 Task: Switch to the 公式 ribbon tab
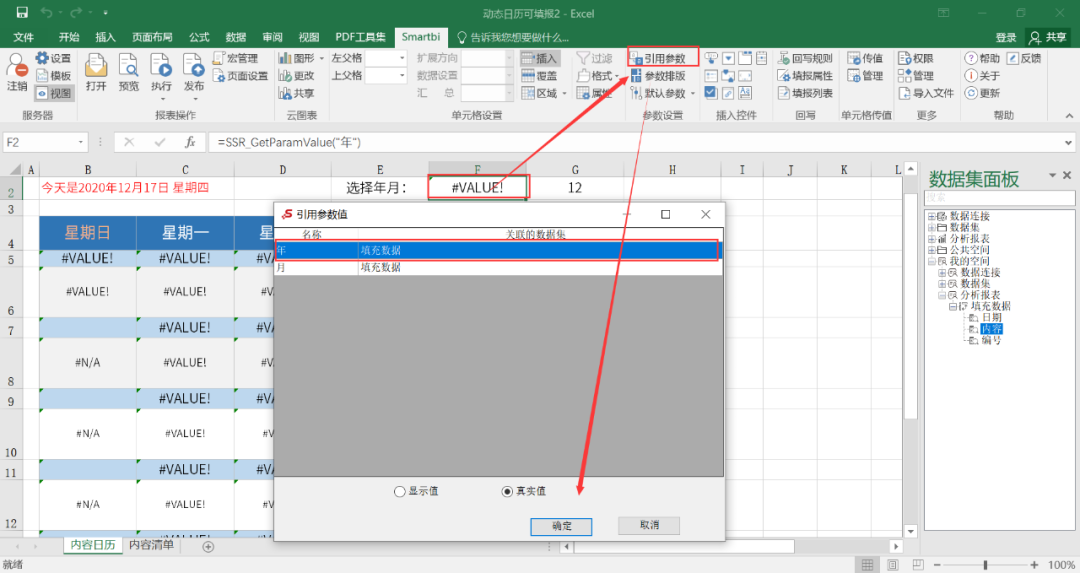199,37
